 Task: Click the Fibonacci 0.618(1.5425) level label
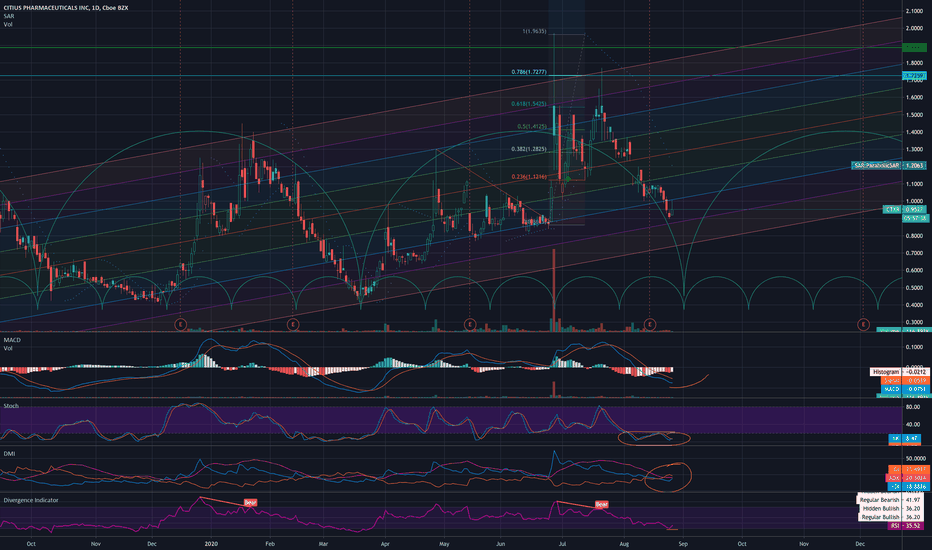[528, 103]
